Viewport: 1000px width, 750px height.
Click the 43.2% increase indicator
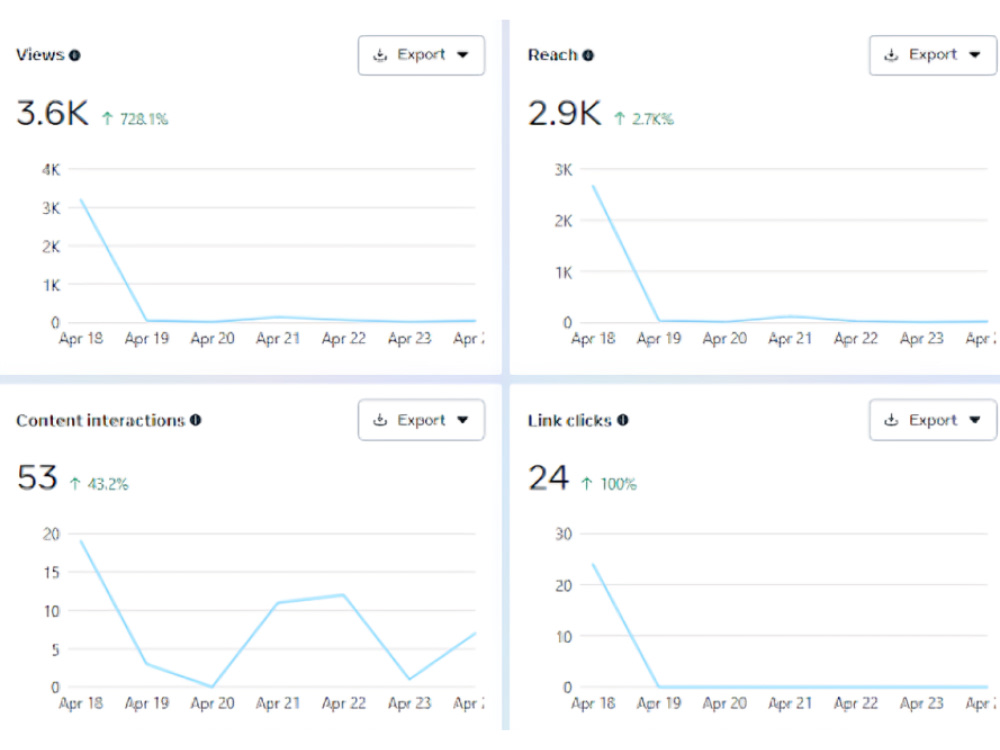[x=99, y=484]
